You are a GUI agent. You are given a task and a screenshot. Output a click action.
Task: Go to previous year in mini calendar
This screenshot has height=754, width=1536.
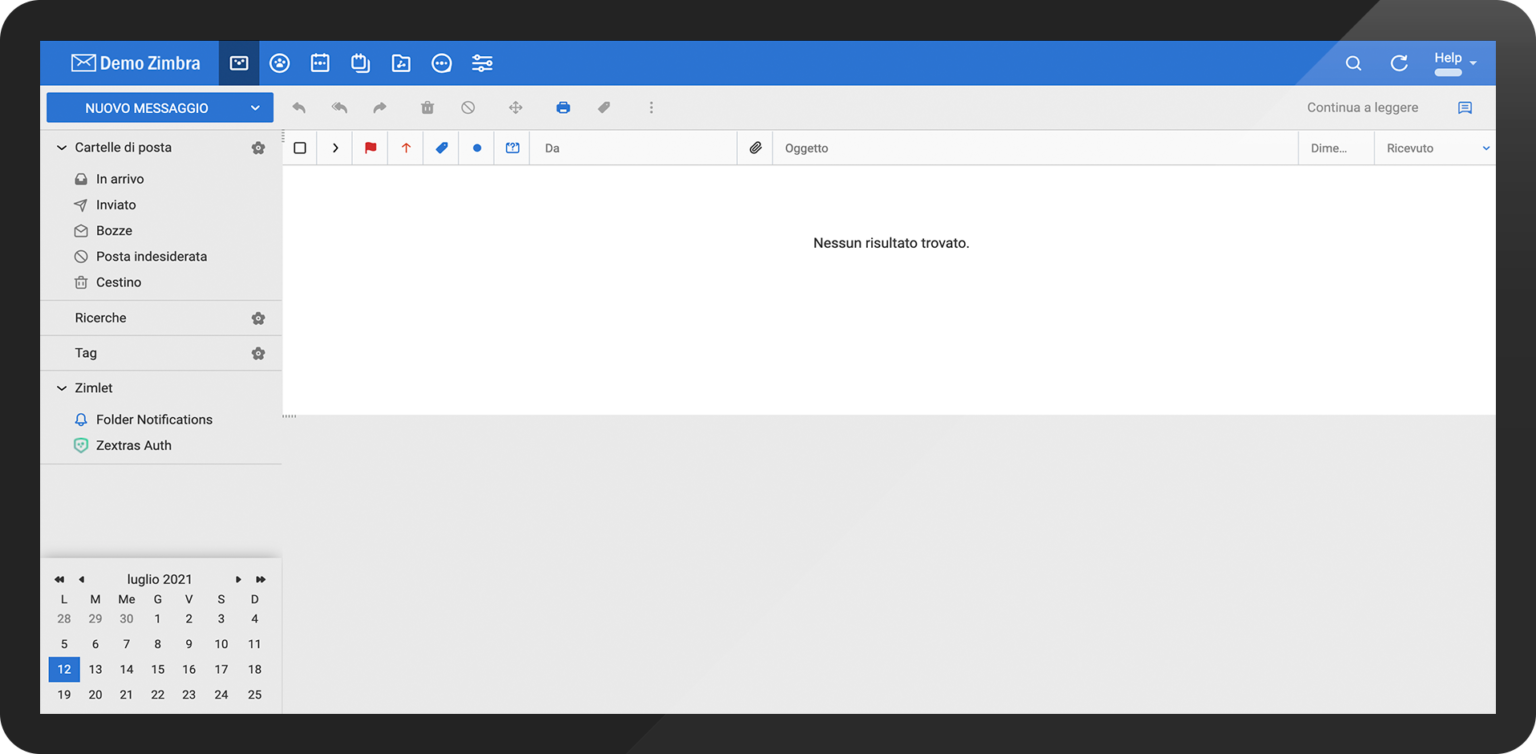pos(59,580)
